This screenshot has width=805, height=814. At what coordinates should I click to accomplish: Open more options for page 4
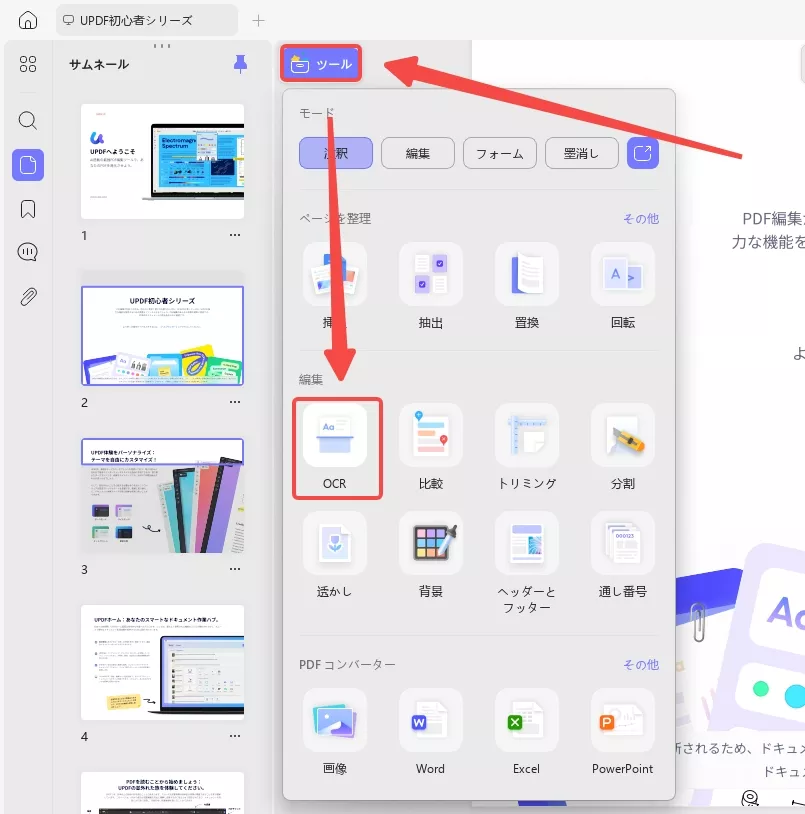[235, 736]
